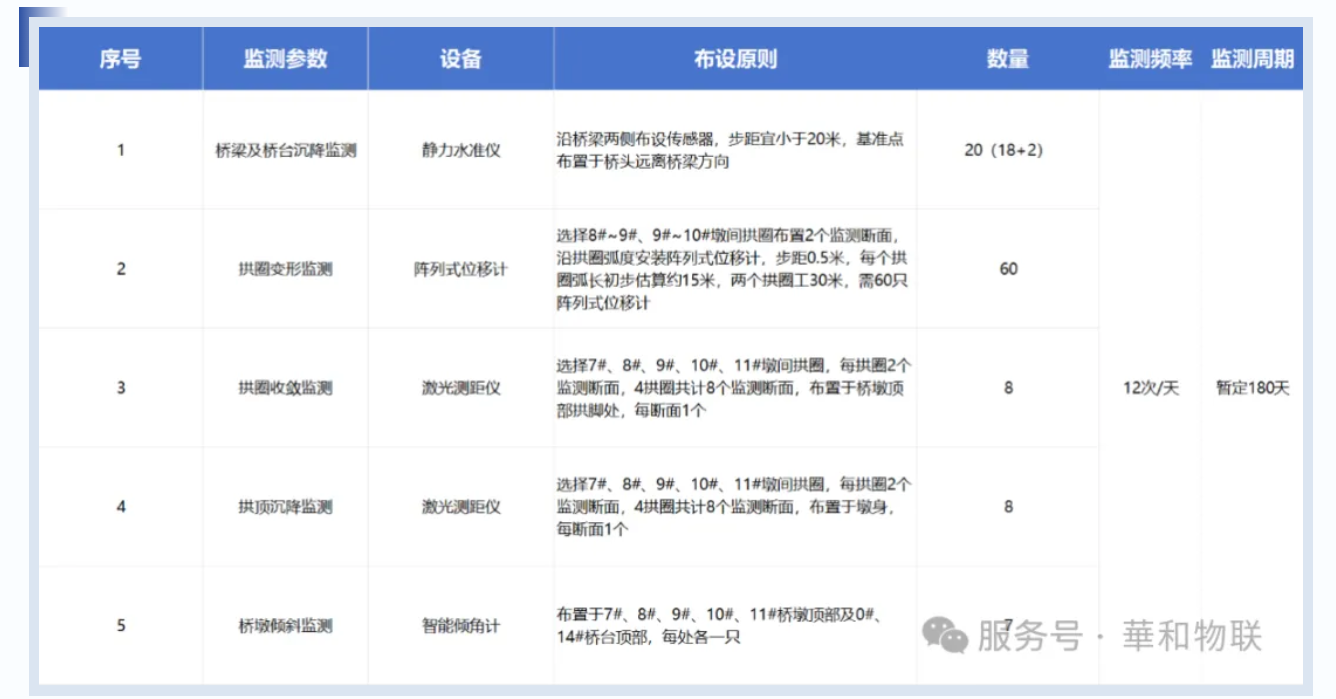Click the 阵列式位移计 device cell
The width and height of the screenshot is (1336, 699).
(461, 269)
